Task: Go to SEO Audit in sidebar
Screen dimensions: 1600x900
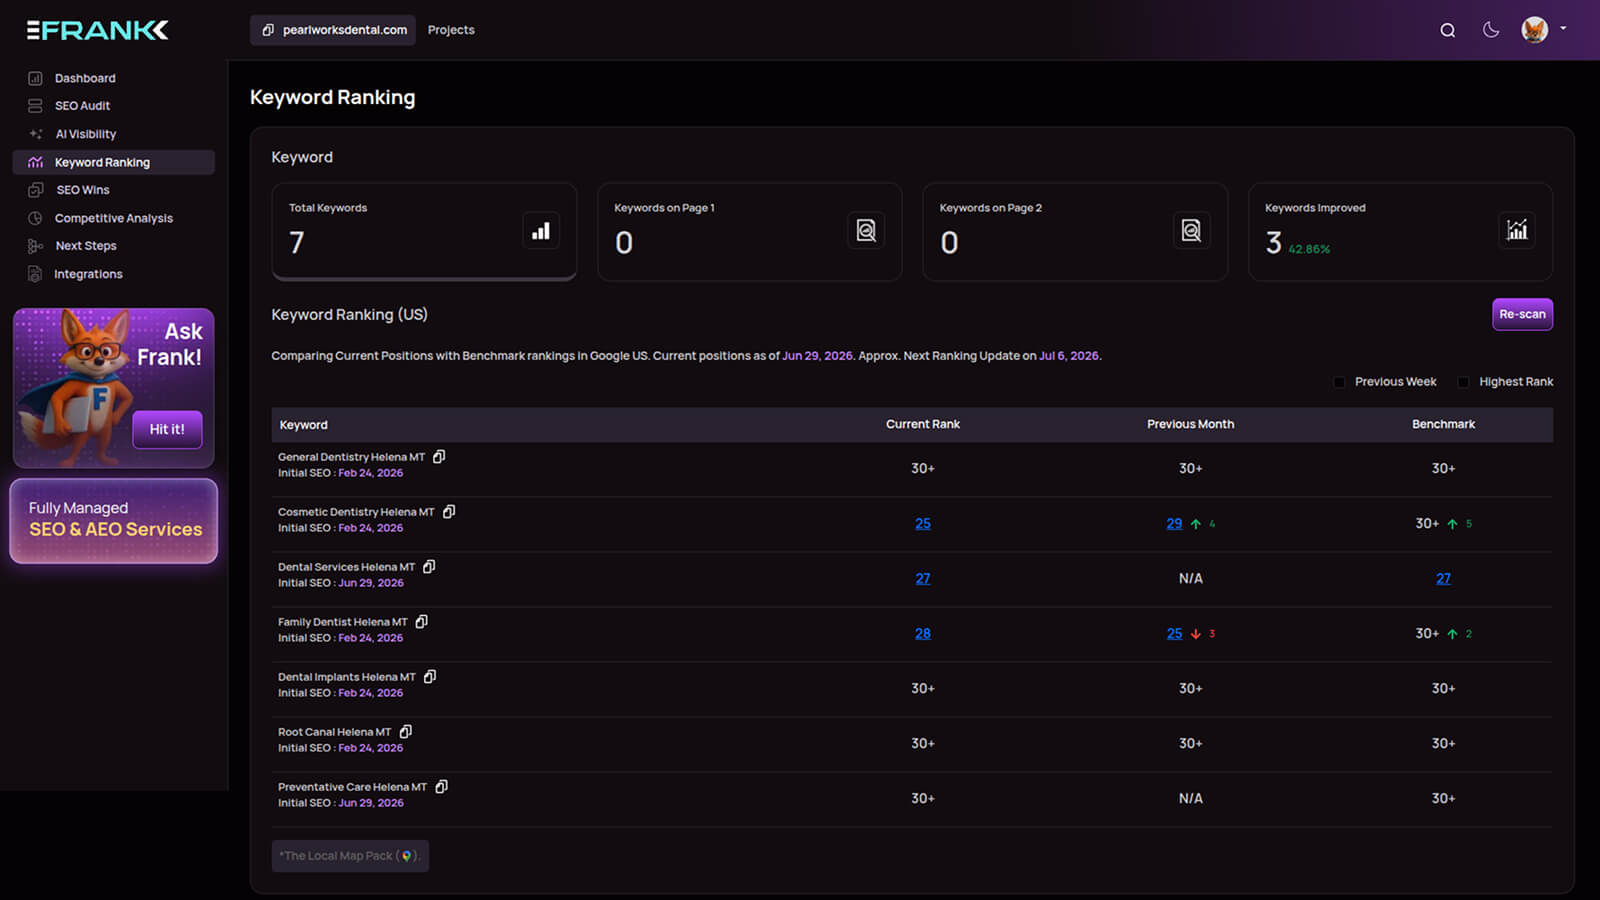Action: [x=82, y=106]
